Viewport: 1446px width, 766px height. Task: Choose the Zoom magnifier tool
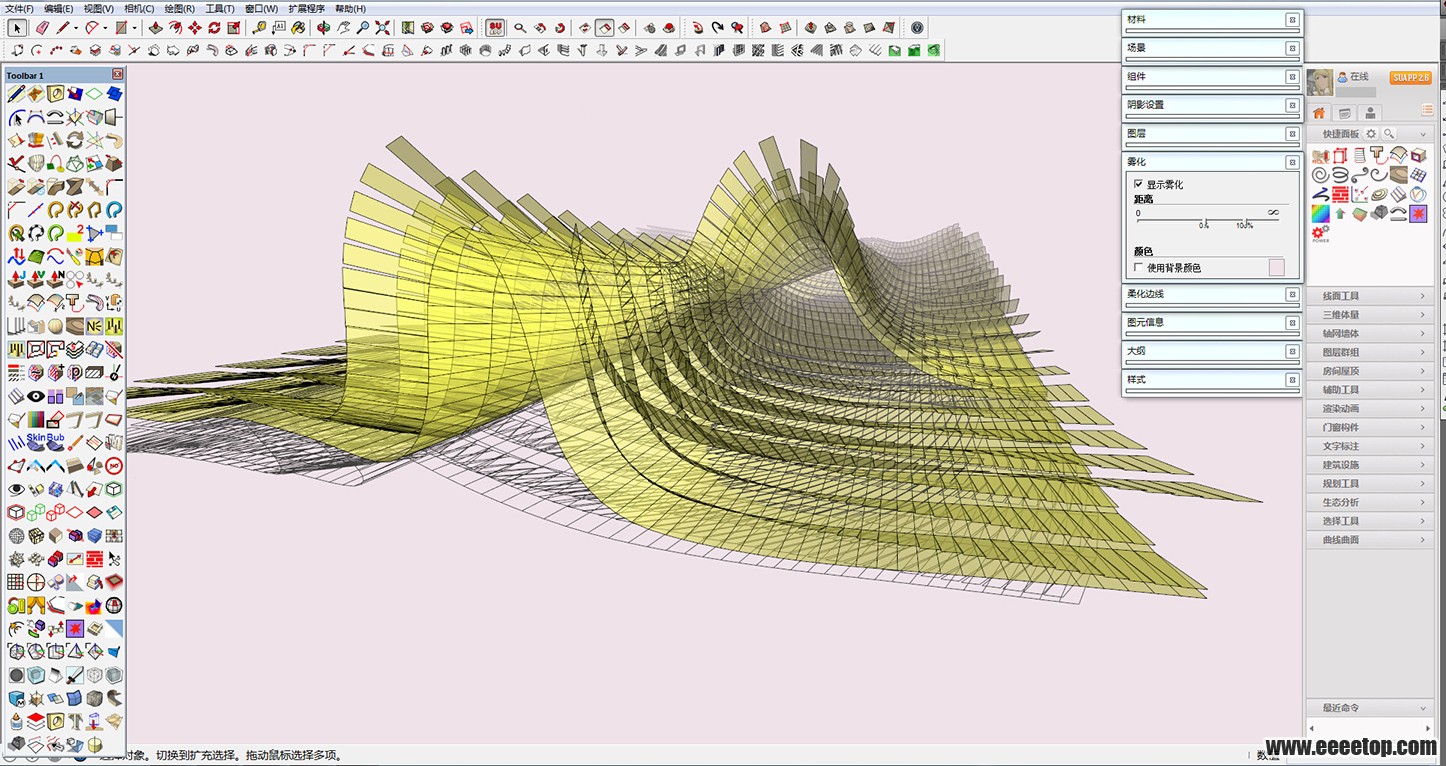point(363,28)
